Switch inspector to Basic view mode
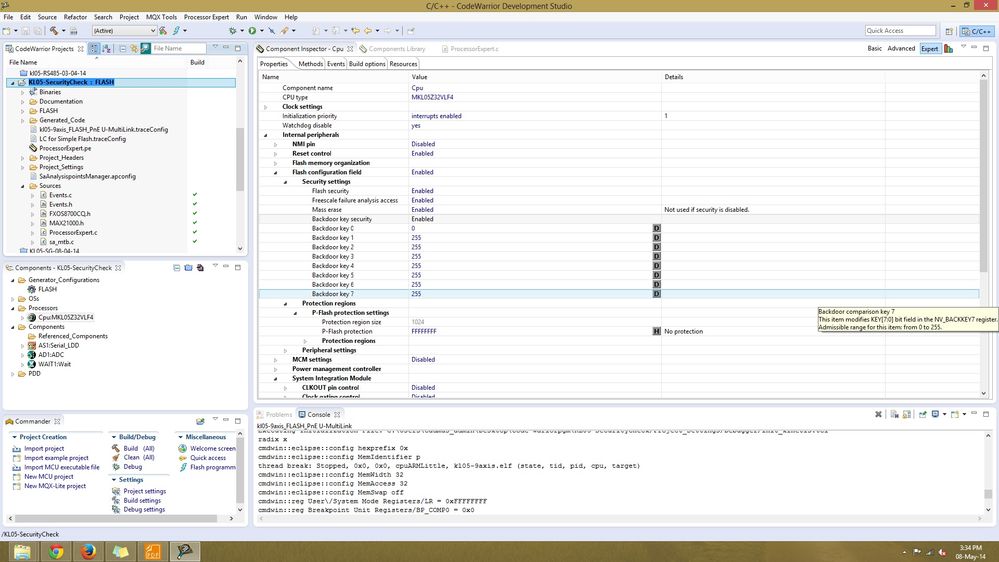This screenshot has height=562, width=999. click(x=874, y=48)
